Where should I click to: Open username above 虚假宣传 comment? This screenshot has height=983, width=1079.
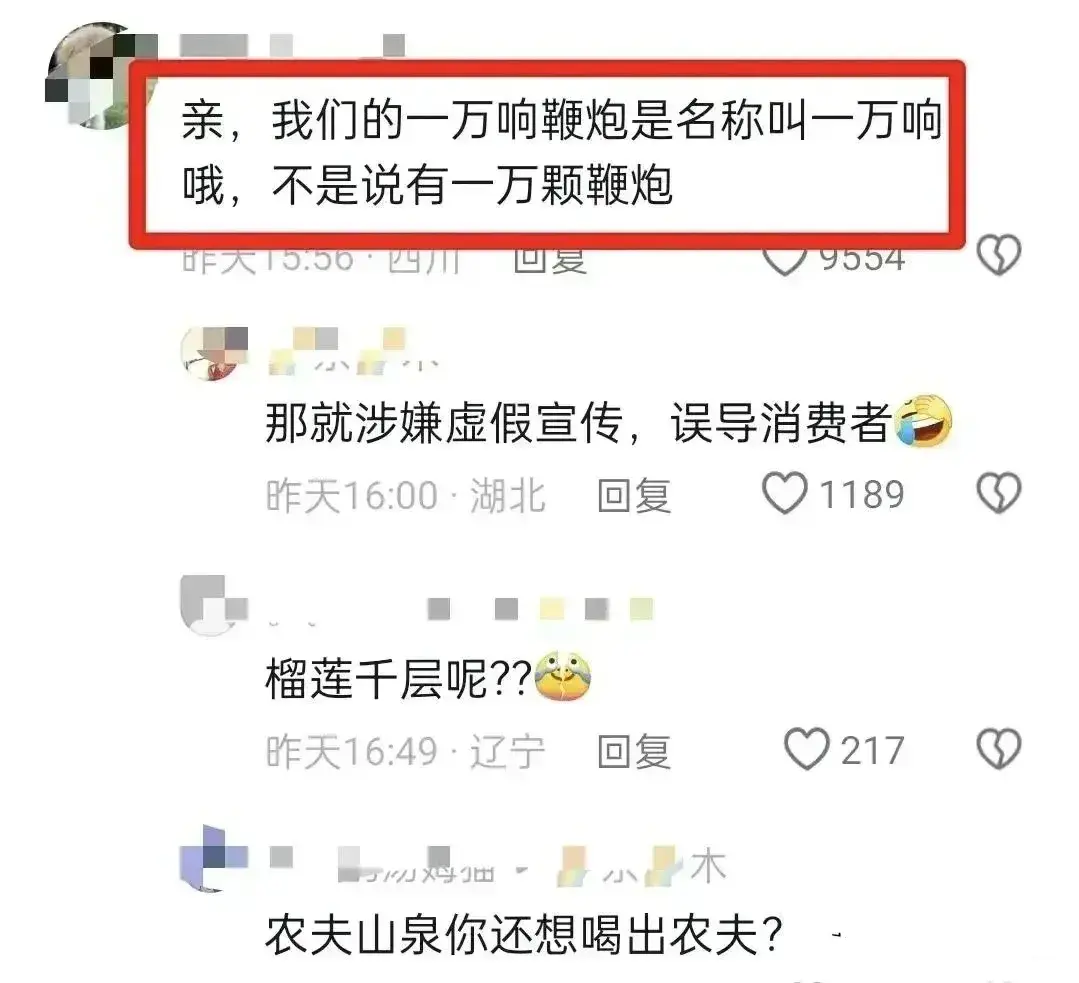click(353, 351)
